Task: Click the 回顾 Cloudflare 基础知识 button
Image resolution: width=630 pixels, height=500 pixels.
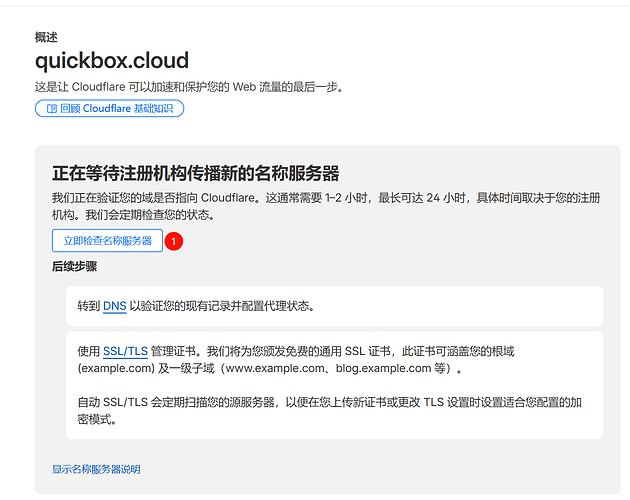Action: pos(109,109)
